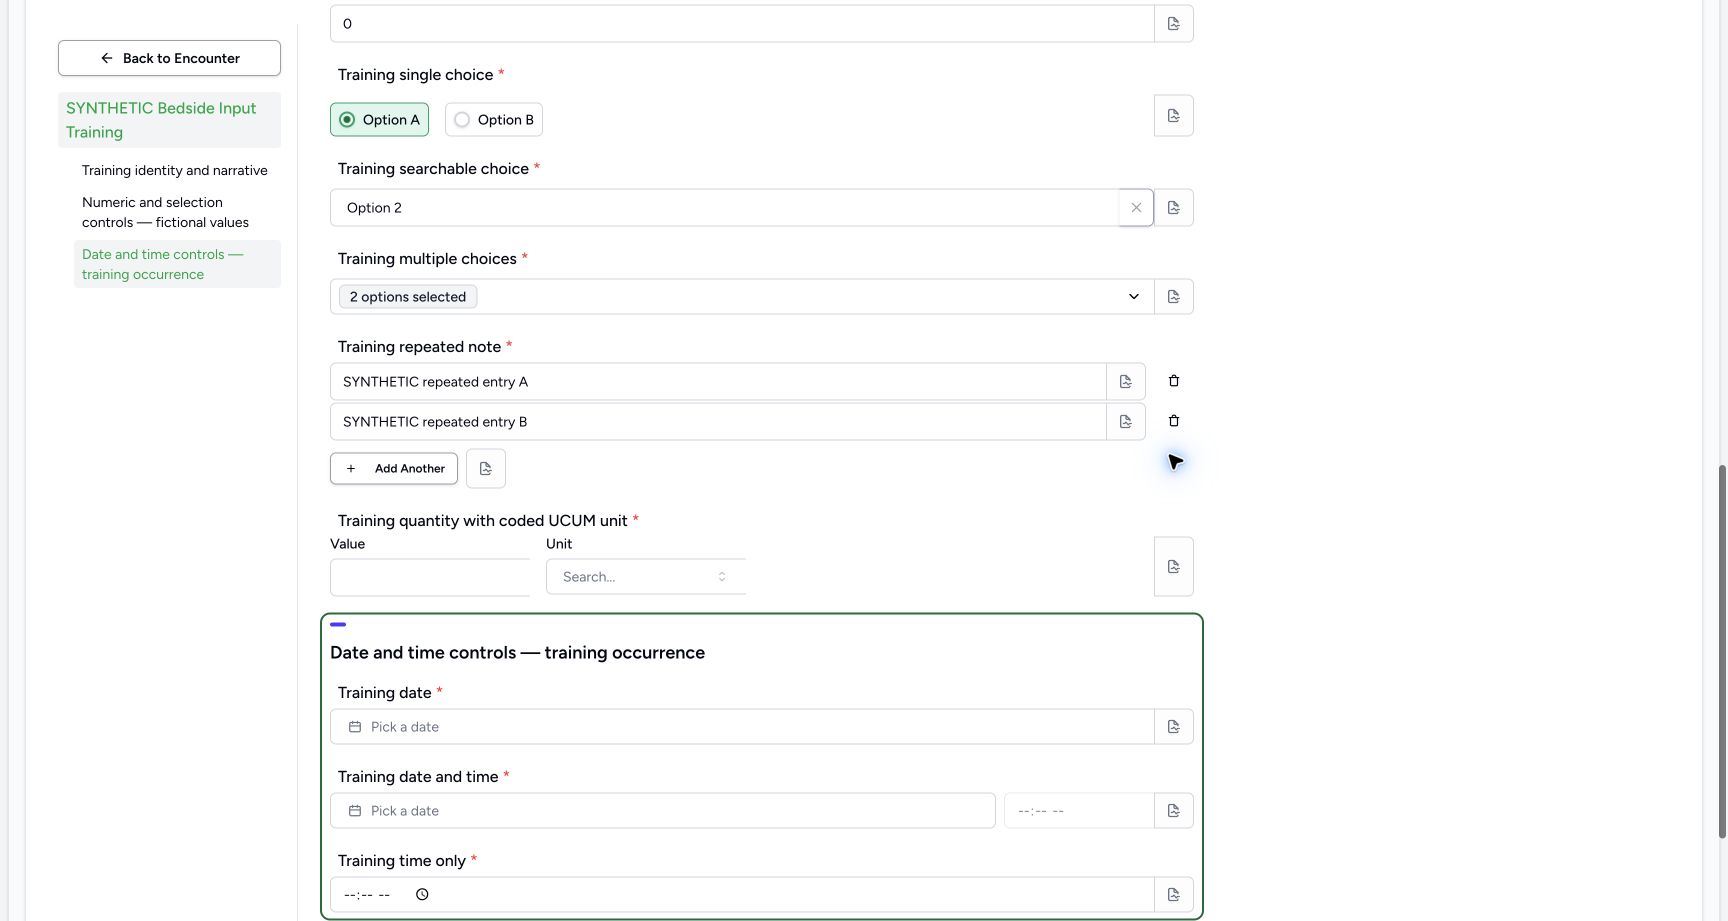Expand the Training multiple choices dropdown

pos(742,297)
